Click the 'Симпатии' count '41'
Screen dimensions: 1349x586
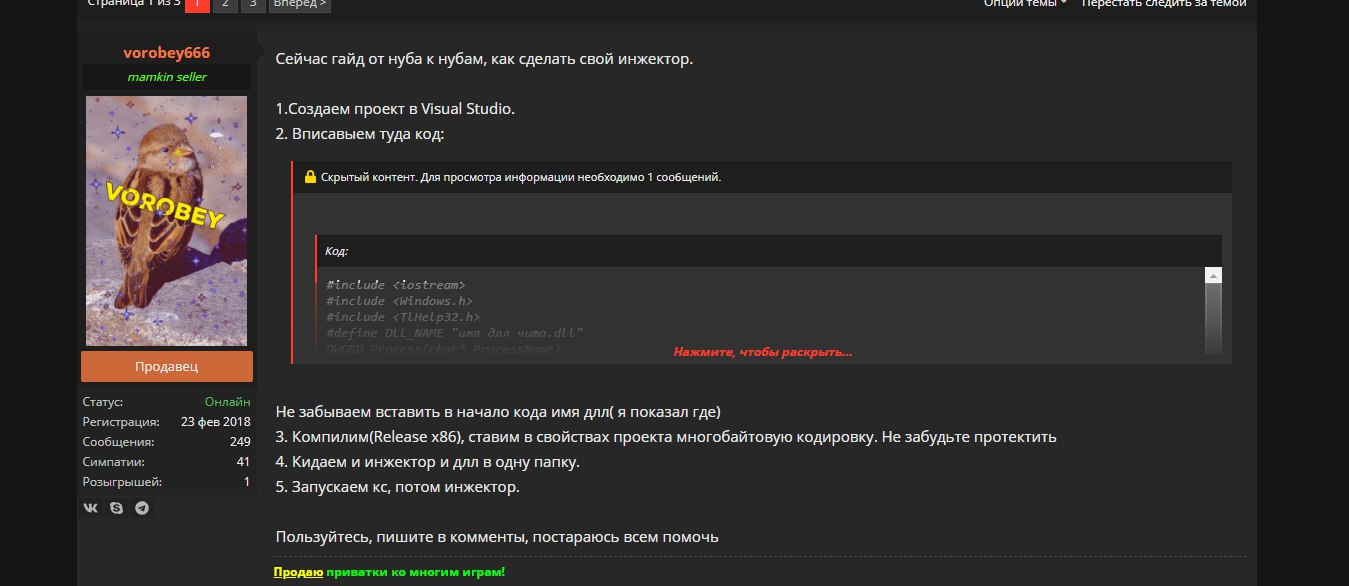pyautogui.click(x=243, y=462)
